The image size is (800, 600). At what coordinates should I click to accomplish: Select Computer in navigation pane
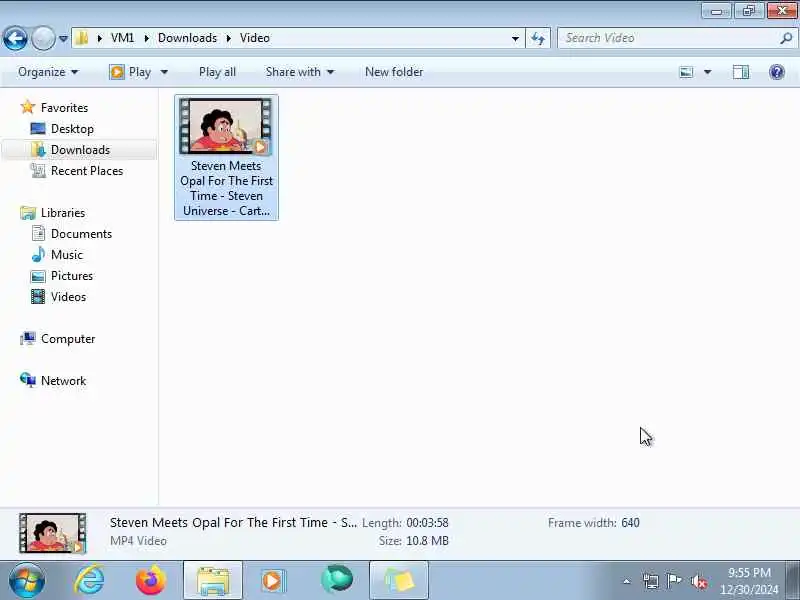(68, 339)
